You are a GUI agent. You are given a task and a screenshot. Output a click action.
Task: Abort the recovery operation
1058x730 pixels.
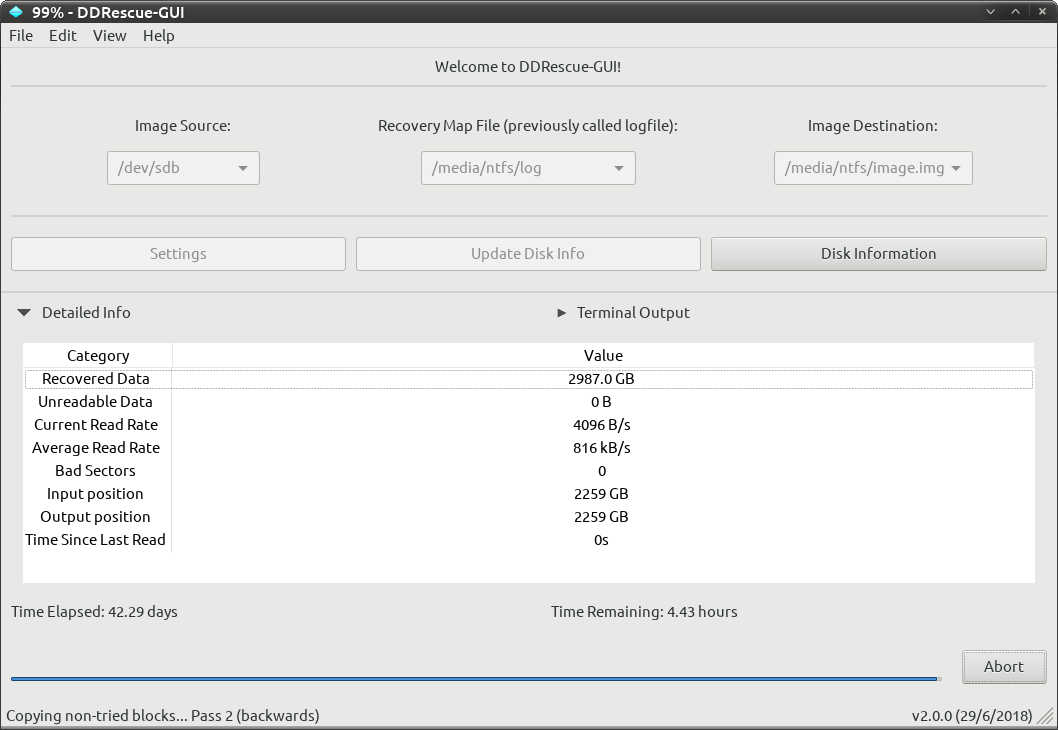tap(1004, 667)
